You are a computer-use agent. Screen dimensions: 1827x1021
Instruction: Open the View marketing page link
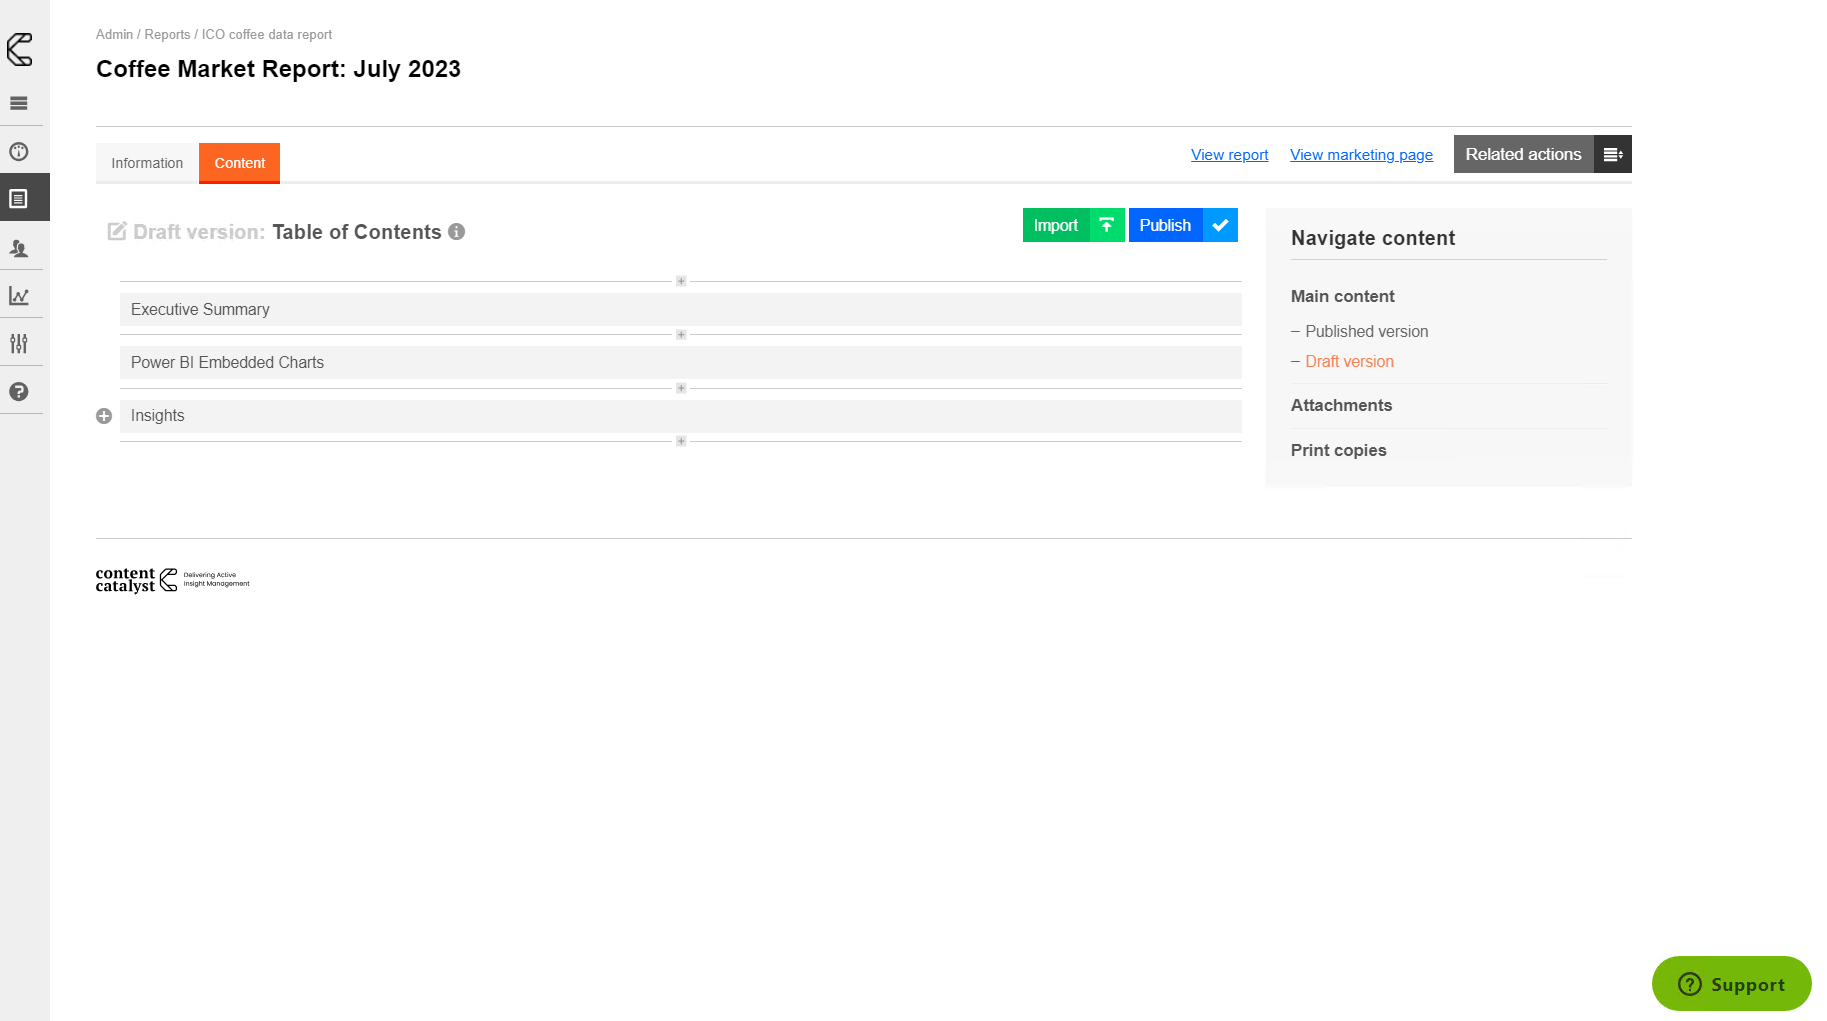click(x=1361, y=155)
